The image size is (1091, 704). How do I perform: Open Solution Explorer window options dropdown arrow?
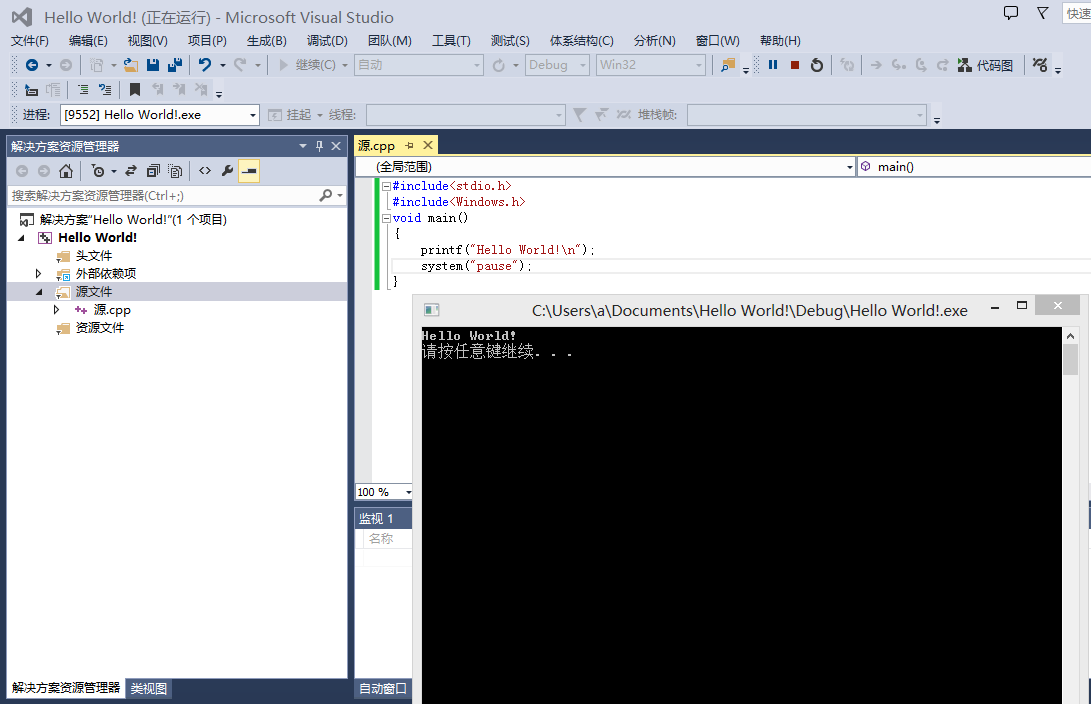click(303, 146)
